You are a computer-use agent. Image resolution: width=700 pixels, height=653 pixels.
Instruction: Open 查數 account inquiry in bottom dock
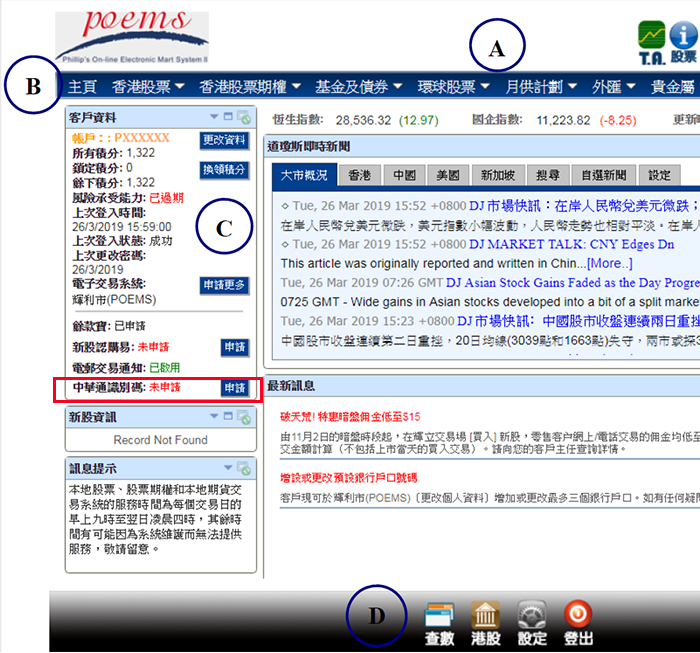tap(440, 622)
